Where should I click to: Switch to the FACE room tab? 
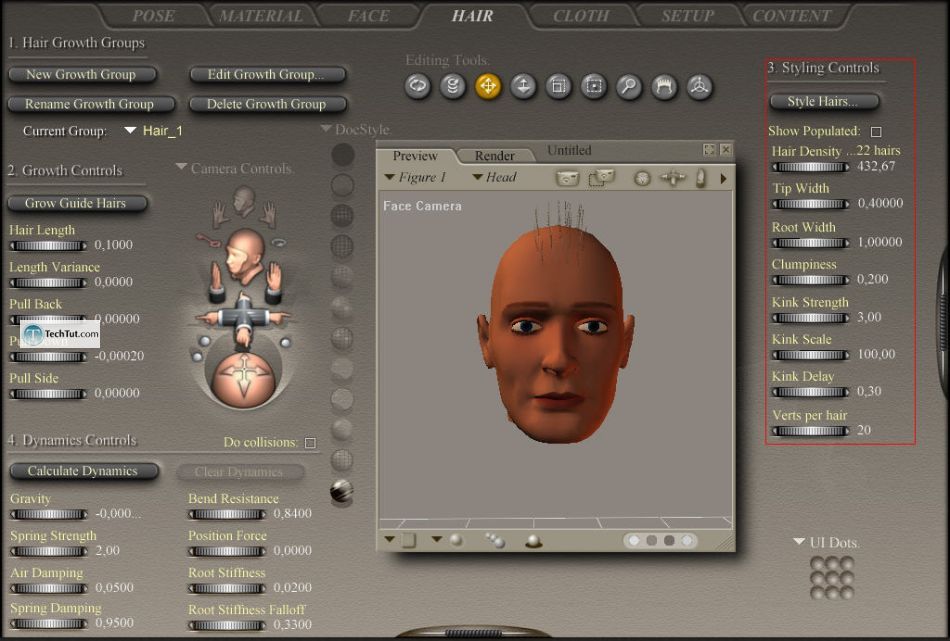click(368, 16)
